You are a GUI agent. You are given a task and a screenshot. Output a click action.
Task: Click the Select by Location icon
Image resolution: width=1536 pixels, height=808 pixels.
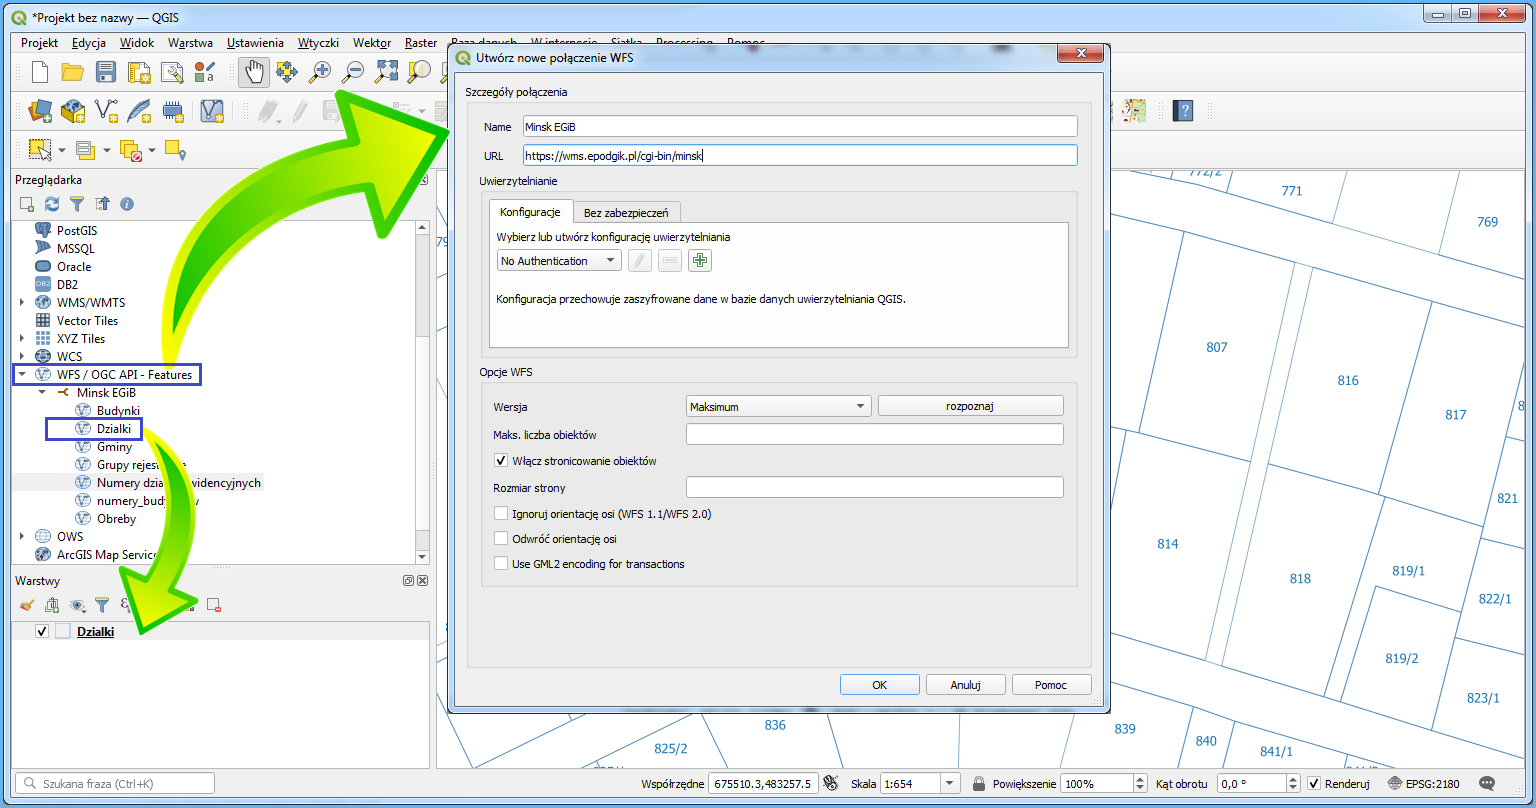pos(176,150)
